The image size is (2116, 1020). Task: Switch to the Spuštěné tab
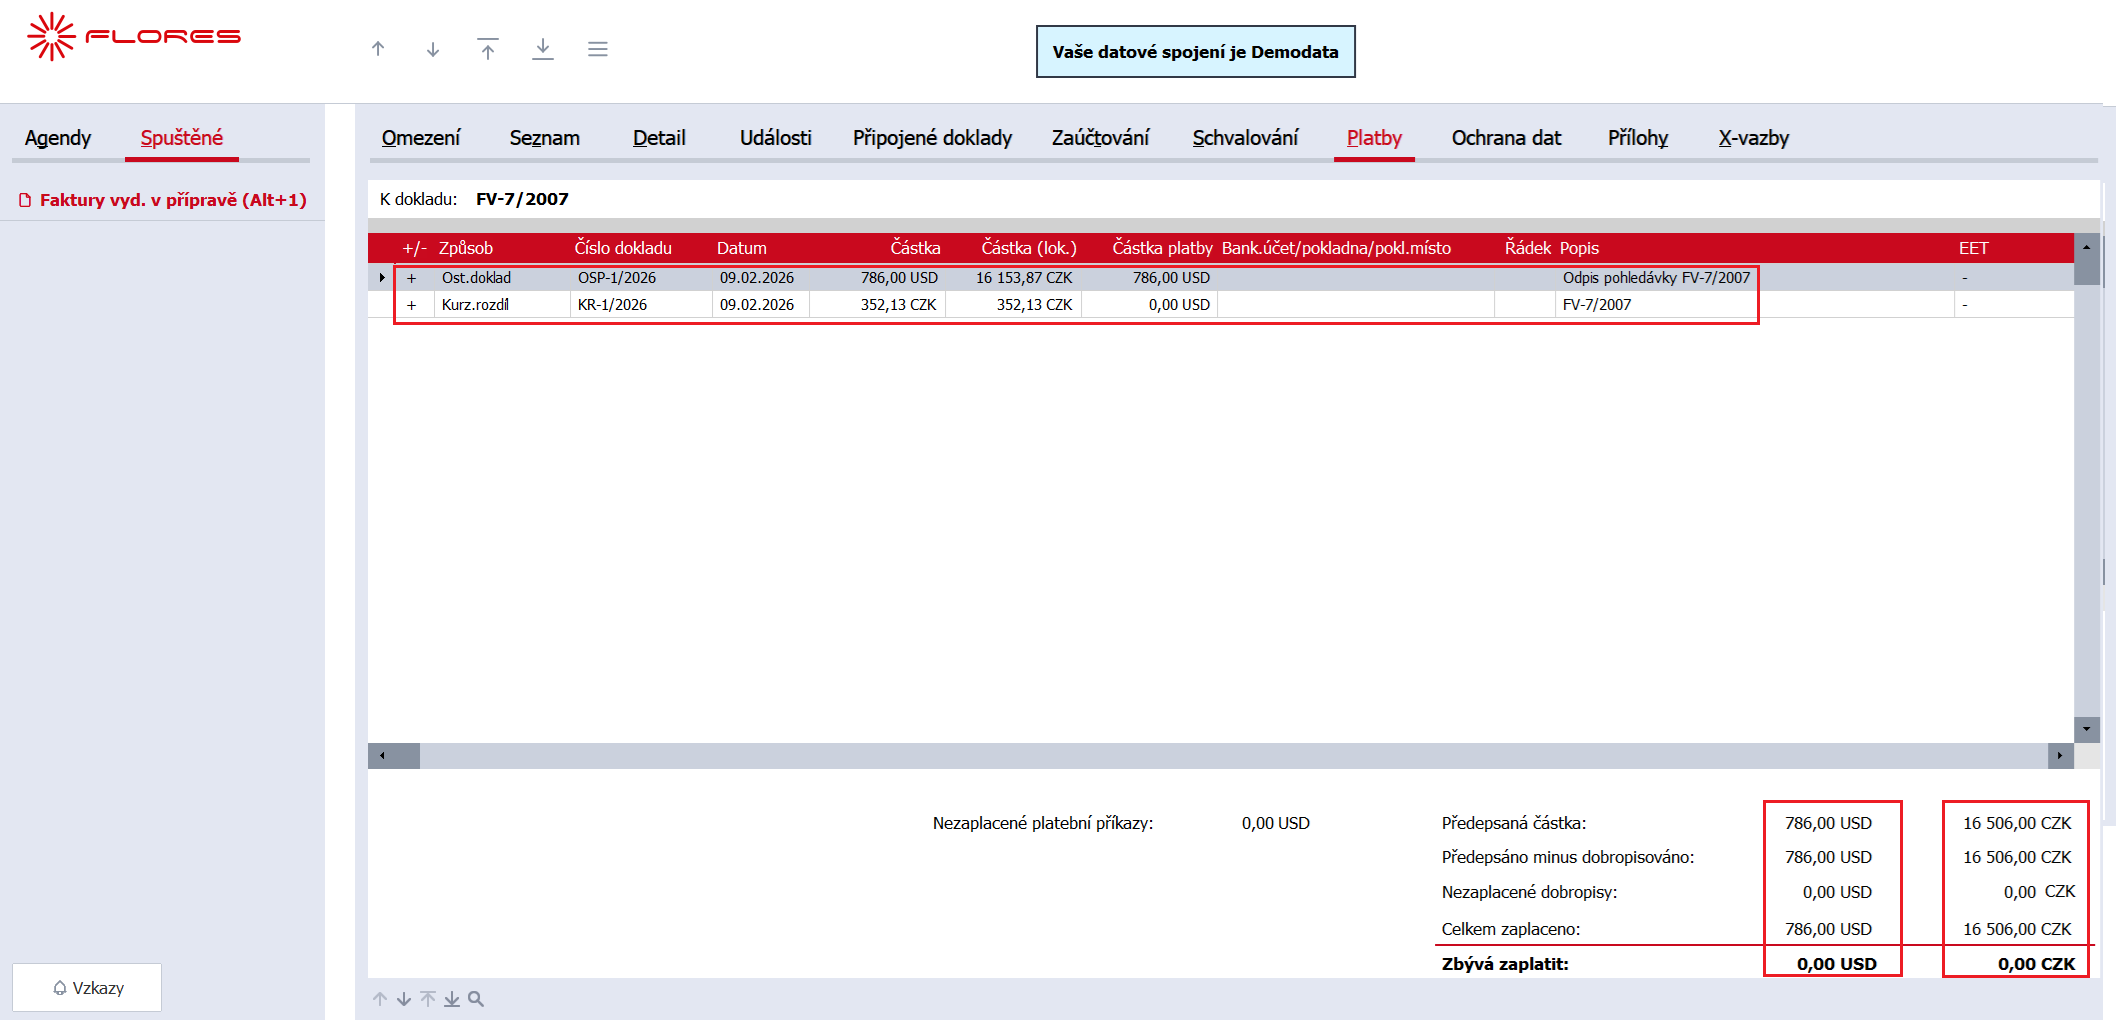click(182, 138)
